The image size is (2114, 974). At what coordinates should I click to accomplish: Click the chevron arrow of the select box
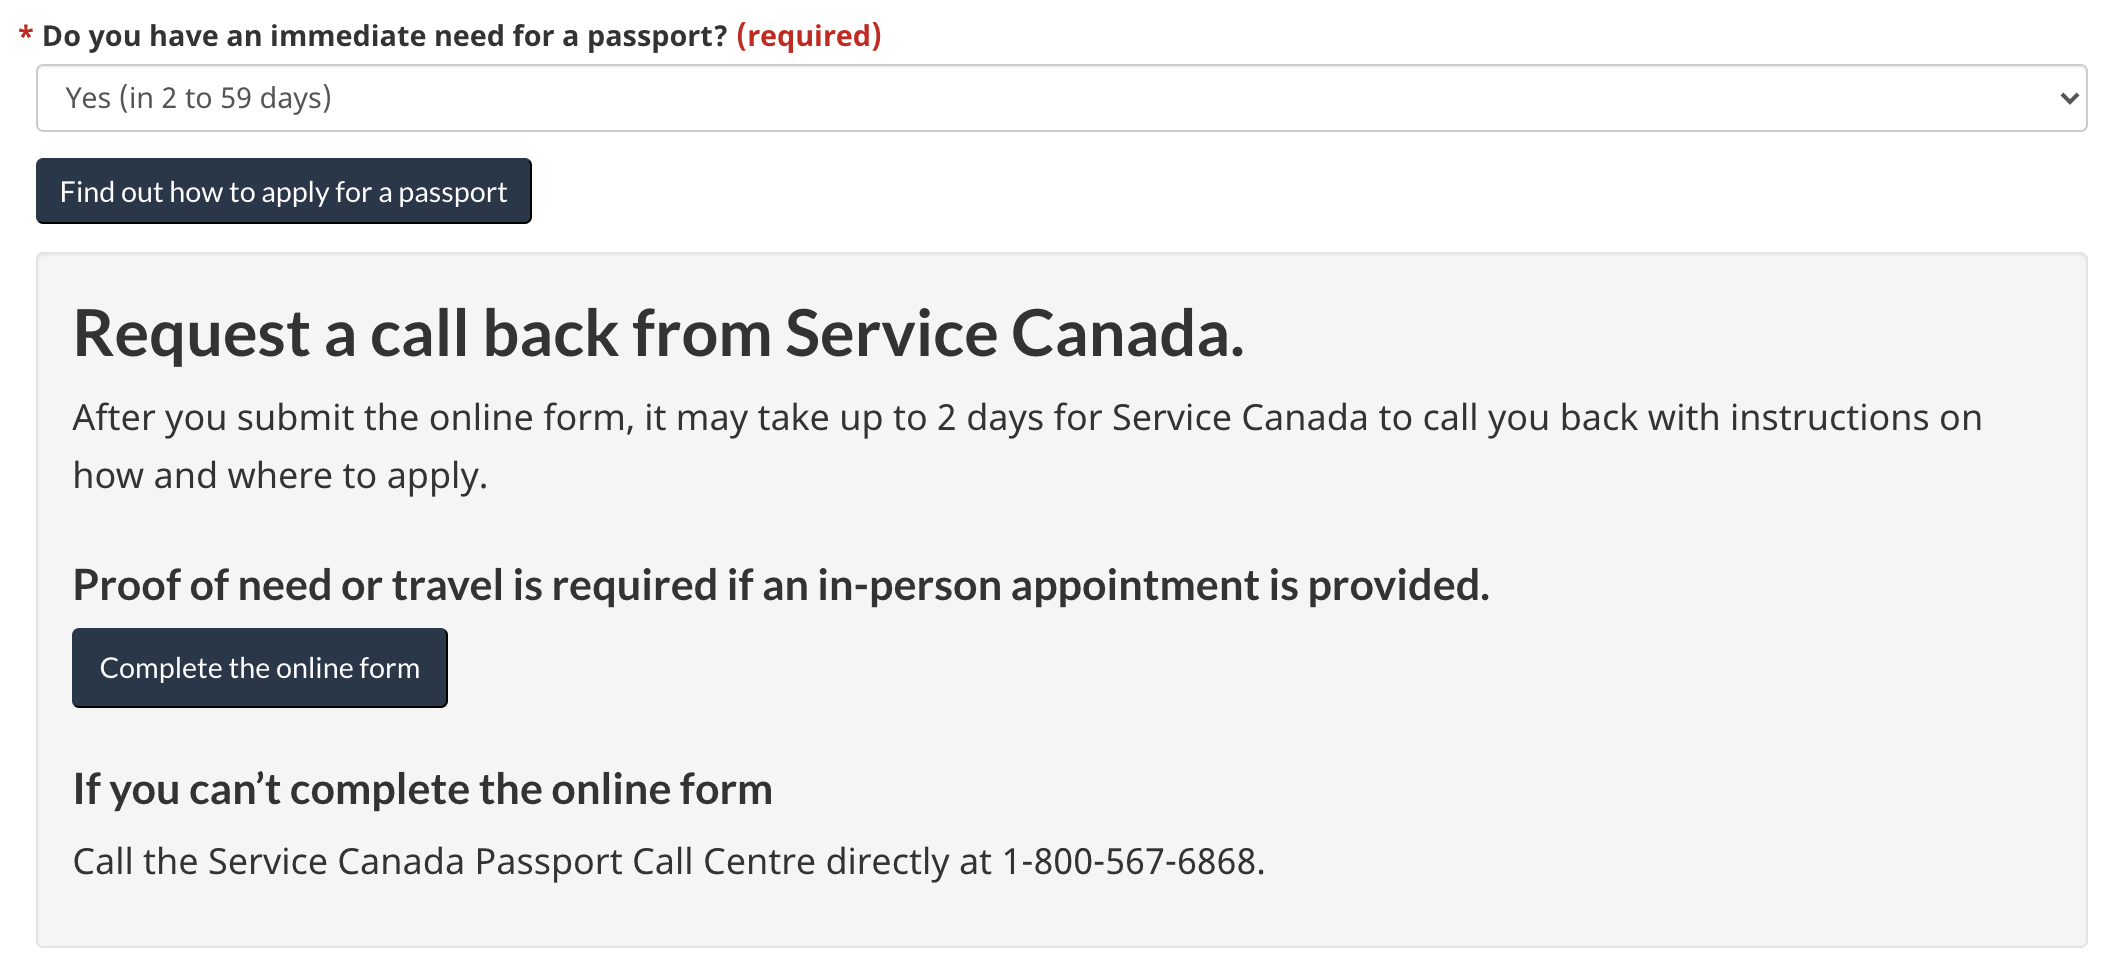2068,98
